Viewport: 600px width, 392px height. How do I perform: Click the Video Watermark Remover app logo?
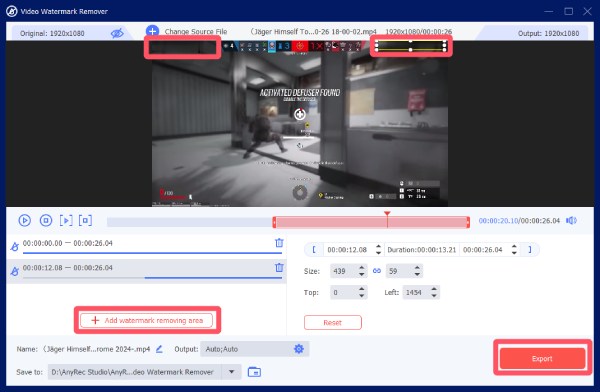click(x=11, y=11)
